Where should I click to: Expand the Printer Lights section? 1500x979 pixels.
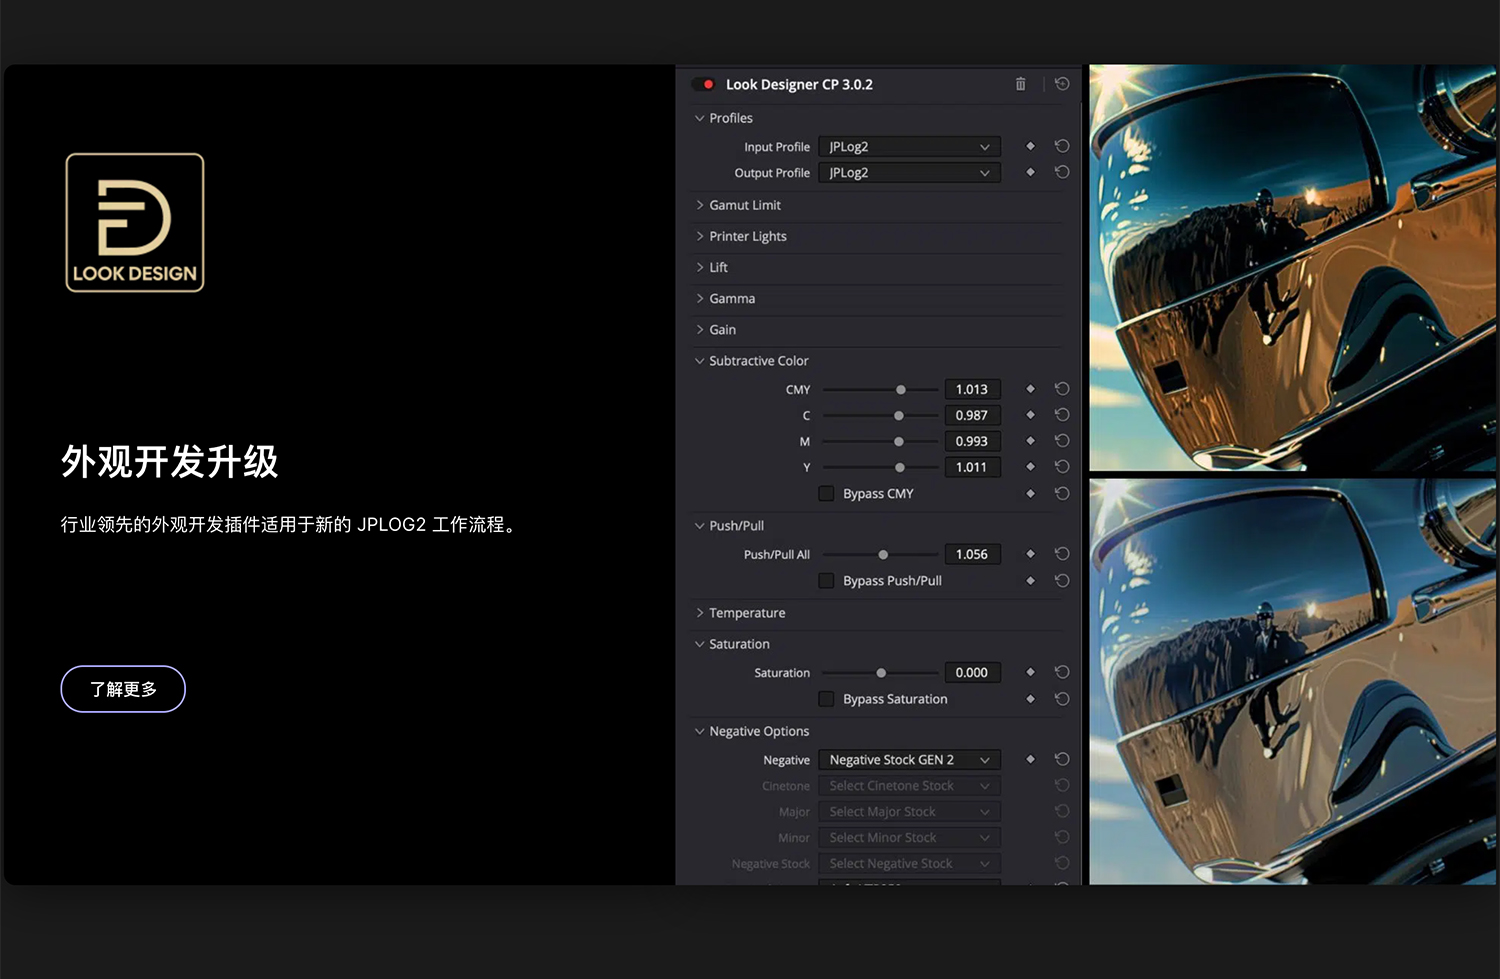coord(749,236)
